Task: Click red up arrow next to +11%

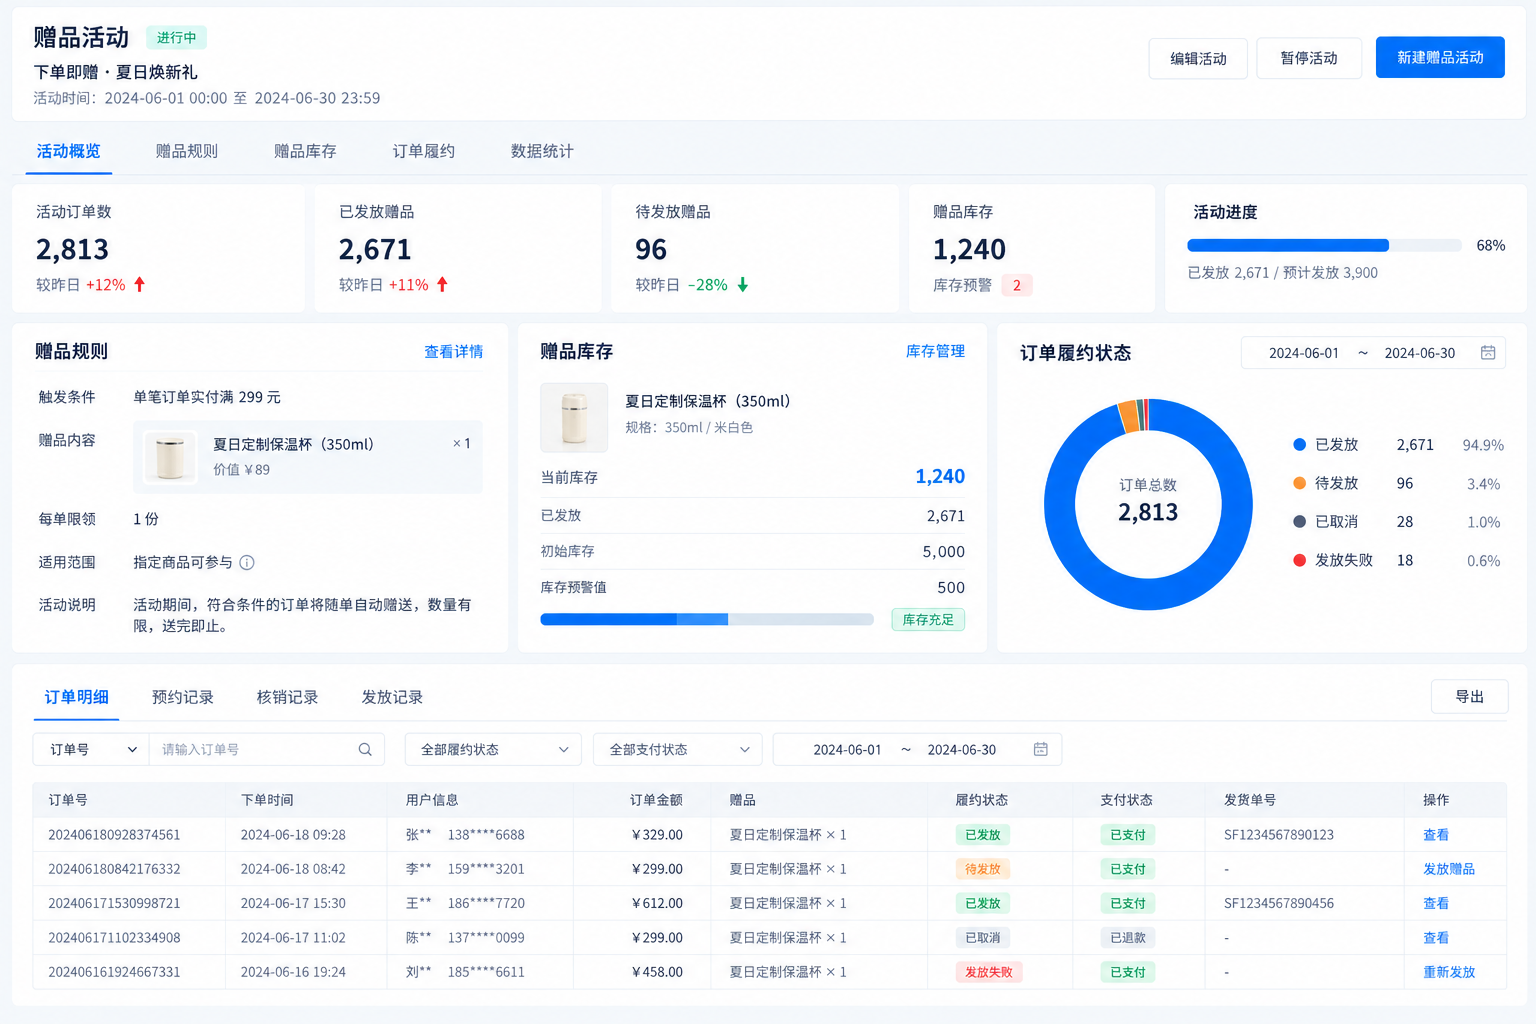Action: click(x=442, y=285)
